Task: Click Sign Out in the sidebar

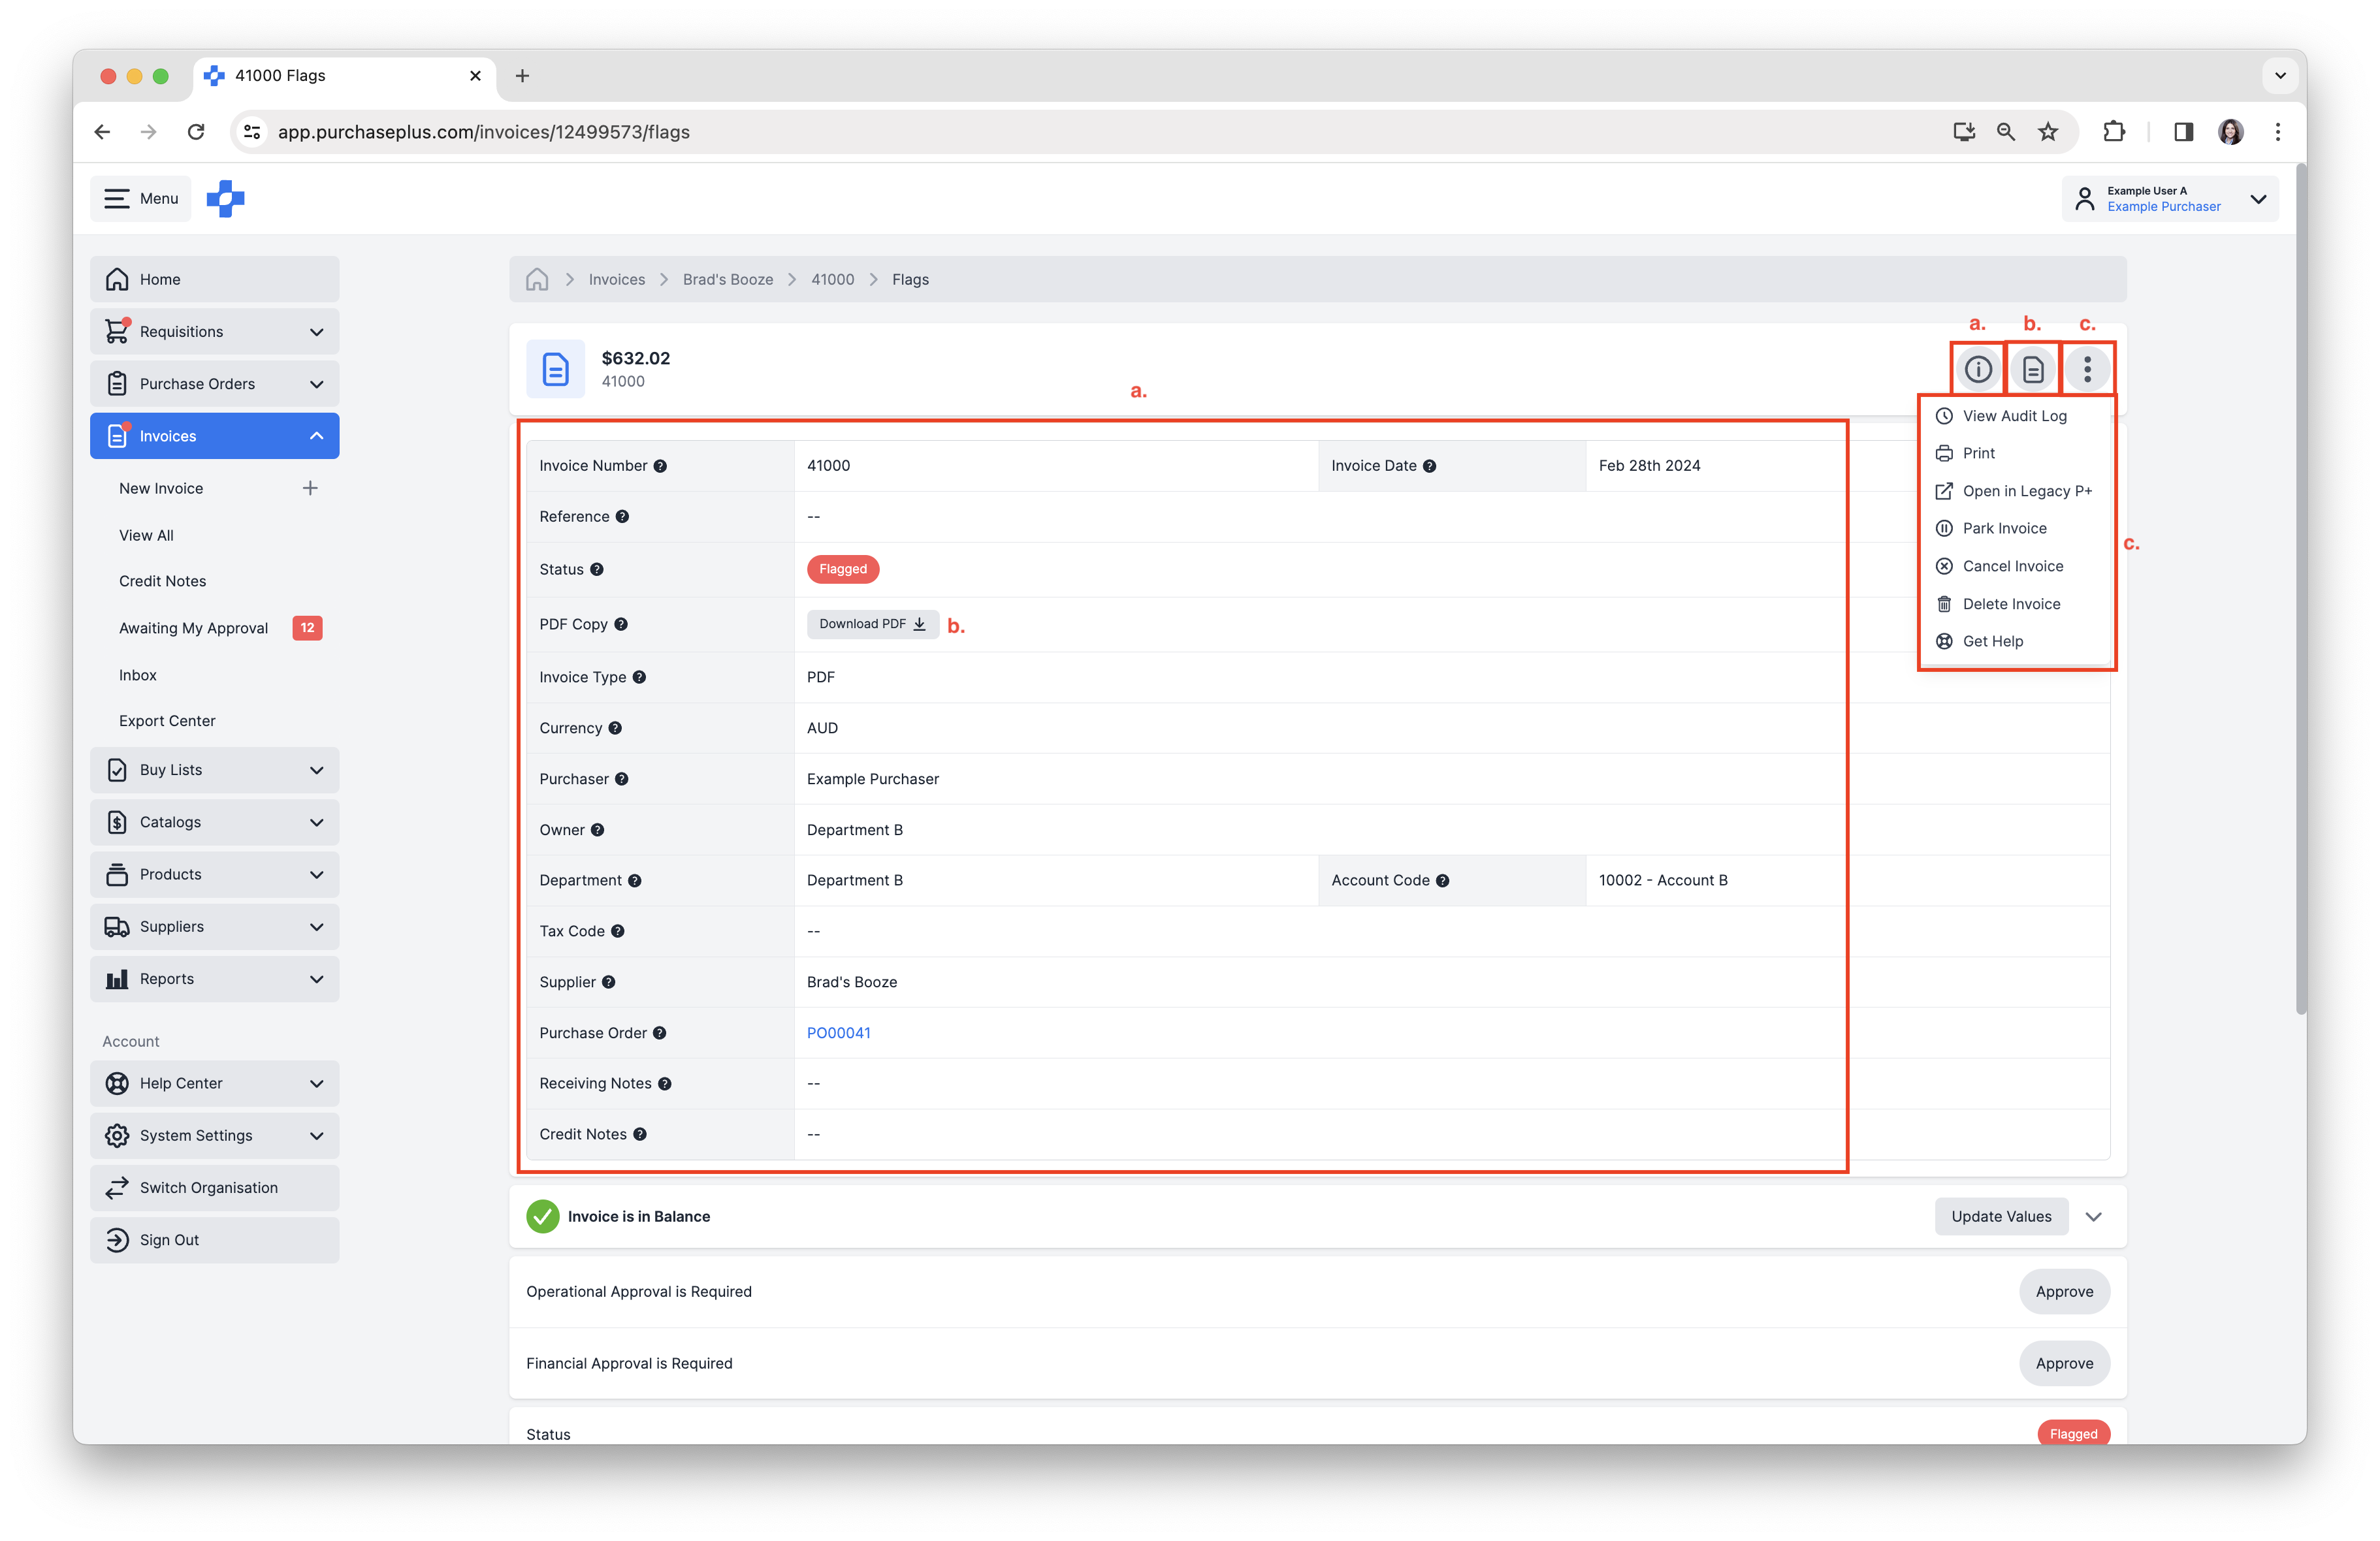Action: click(x=214, y=1240)
